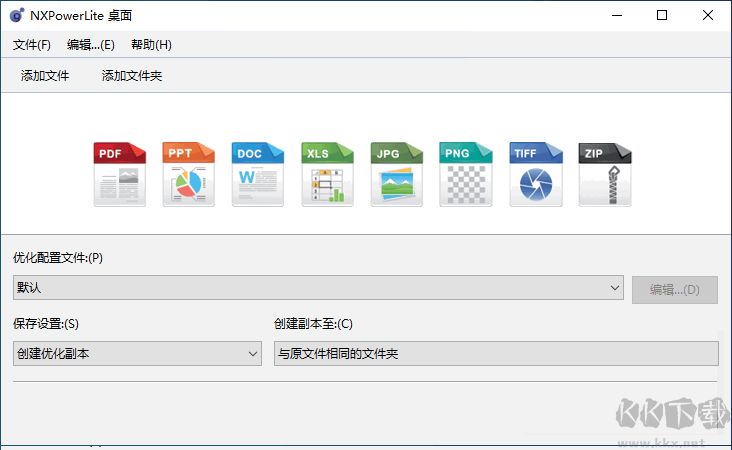Click the 优化配置文件:(P) label
This screenshot has width=732, height=450.
click(58, 258)
